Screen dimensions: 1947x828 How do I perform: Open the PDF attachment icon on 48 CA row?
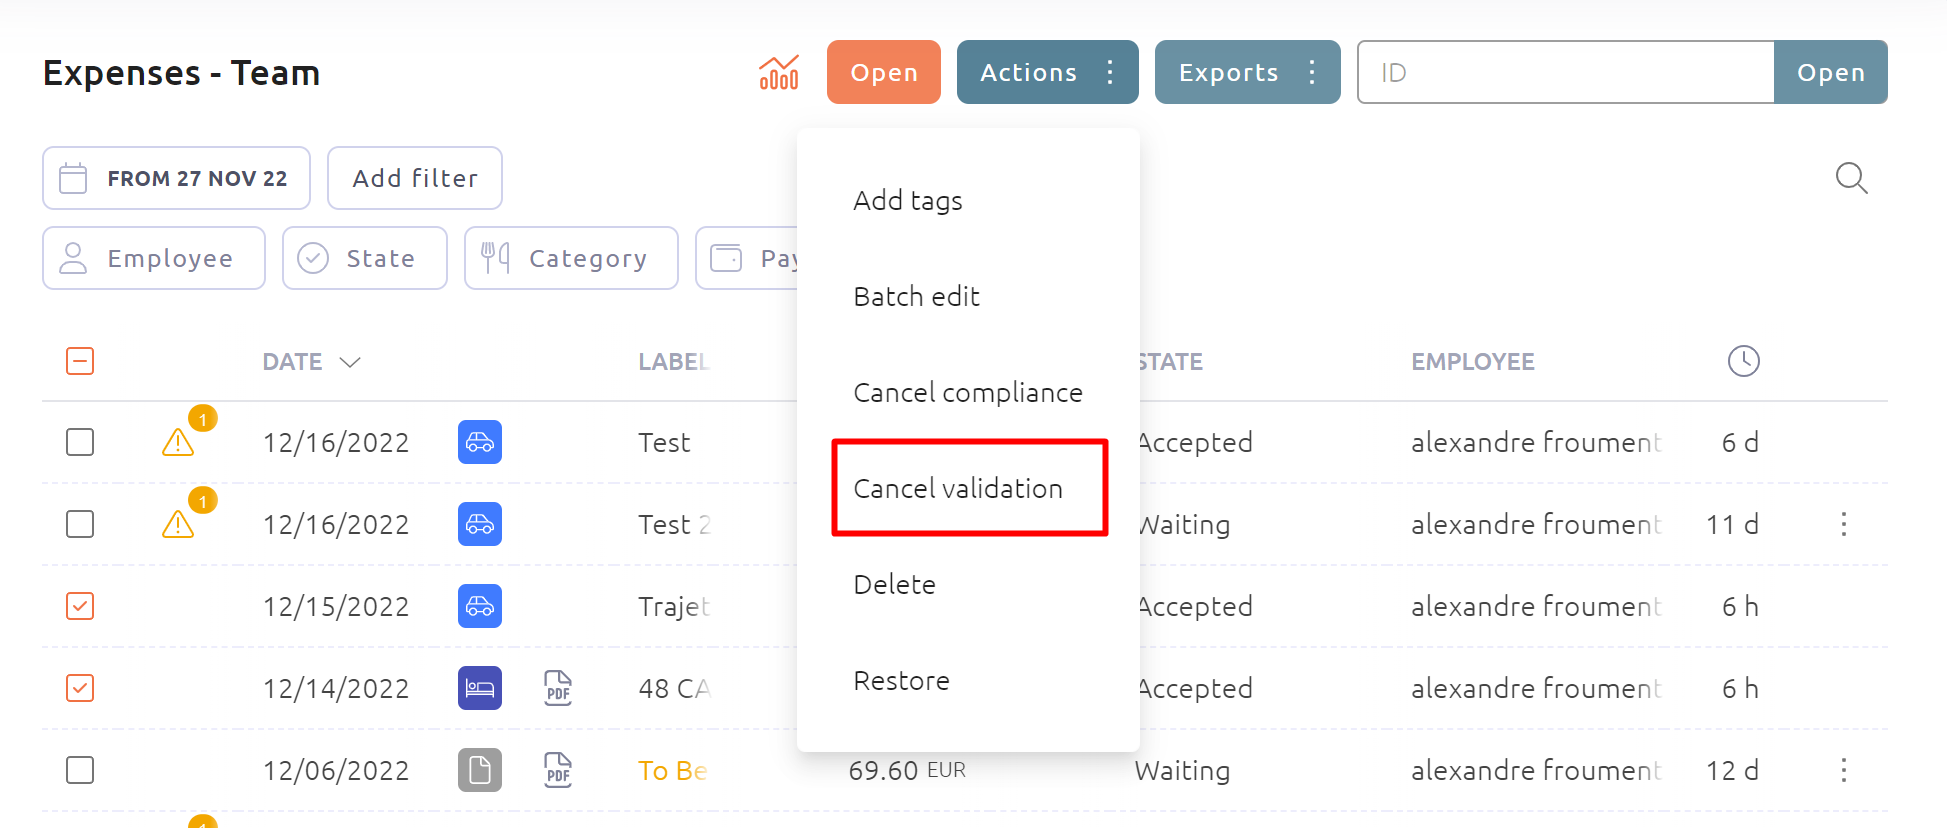[x=557, y=688]
